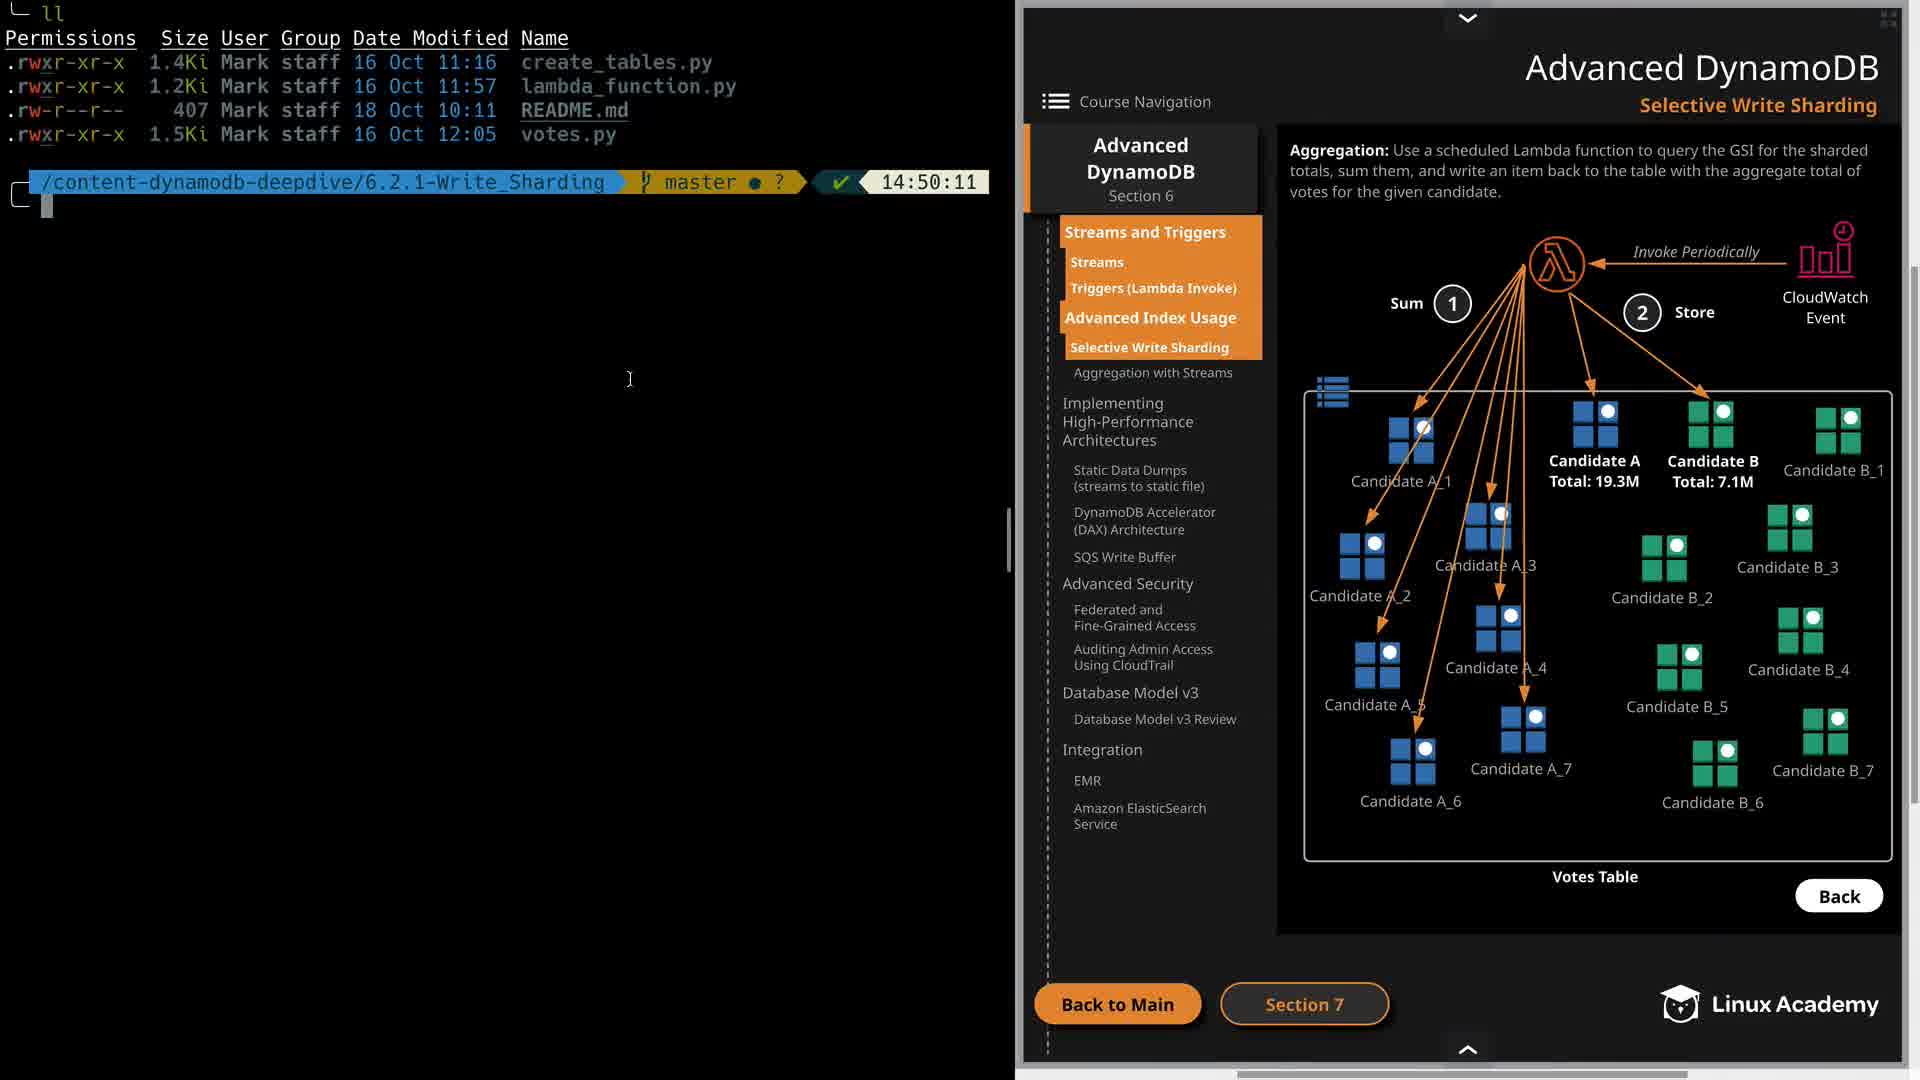Click the fullscreen icon in top corner

click(x=1888, y=19)
